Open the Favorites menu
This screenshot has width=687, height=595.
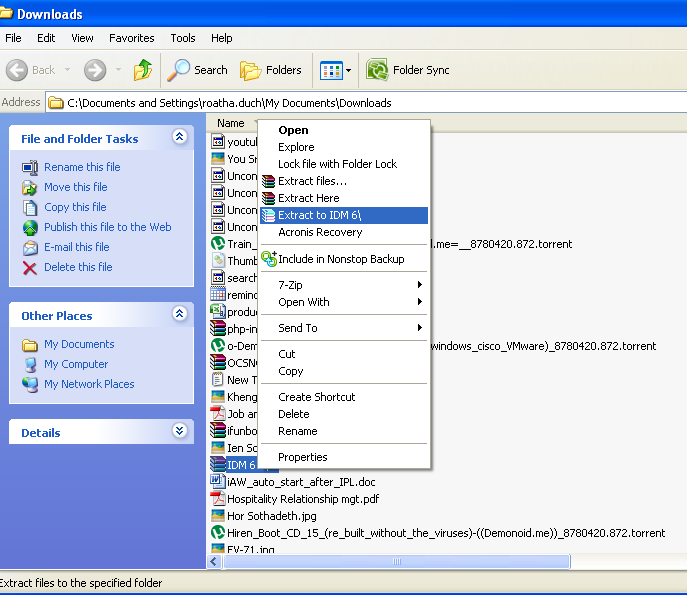(131, 38)
